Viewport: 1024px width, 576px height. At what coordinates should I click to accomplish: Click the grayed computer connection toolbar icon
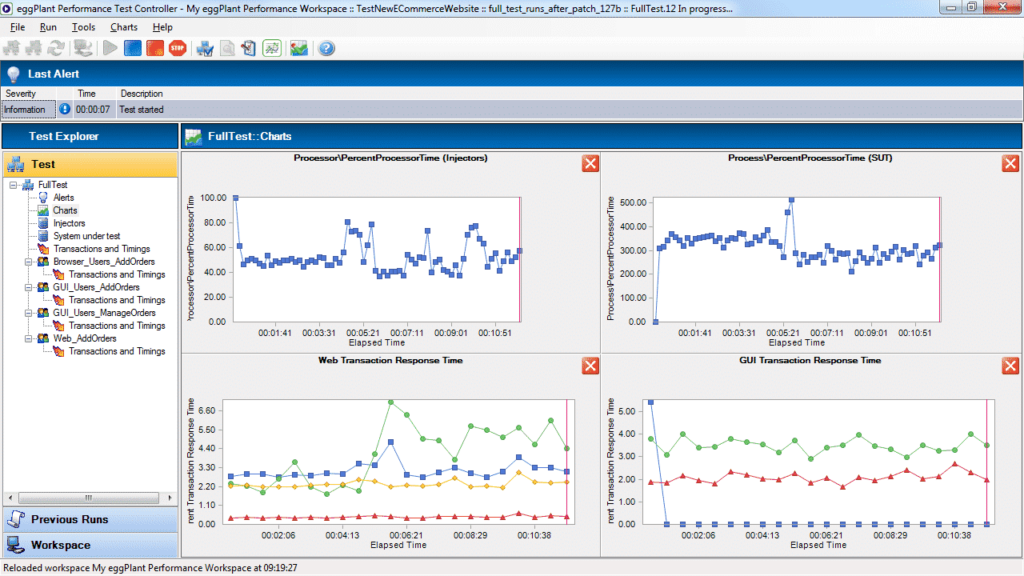pyautogui.click(x=83, y=48)
